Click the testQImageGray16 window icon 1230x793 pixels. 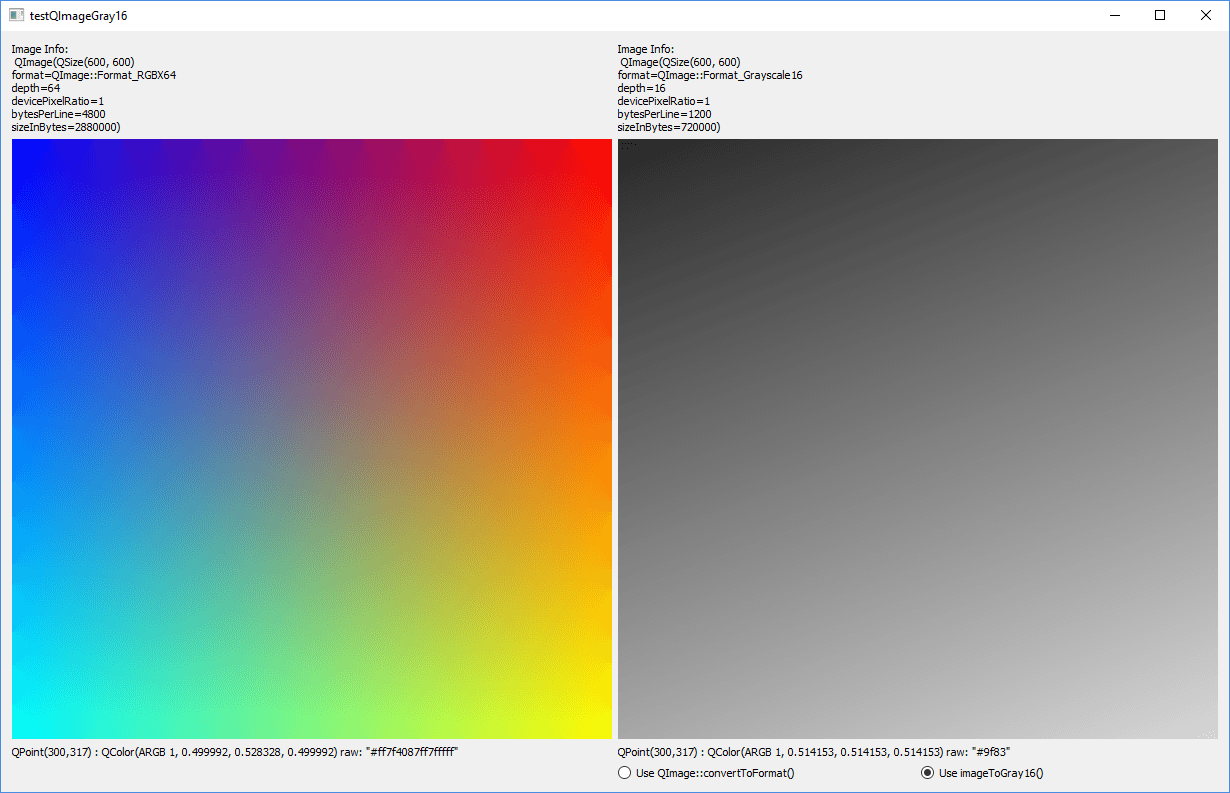(x=16, y=16)
